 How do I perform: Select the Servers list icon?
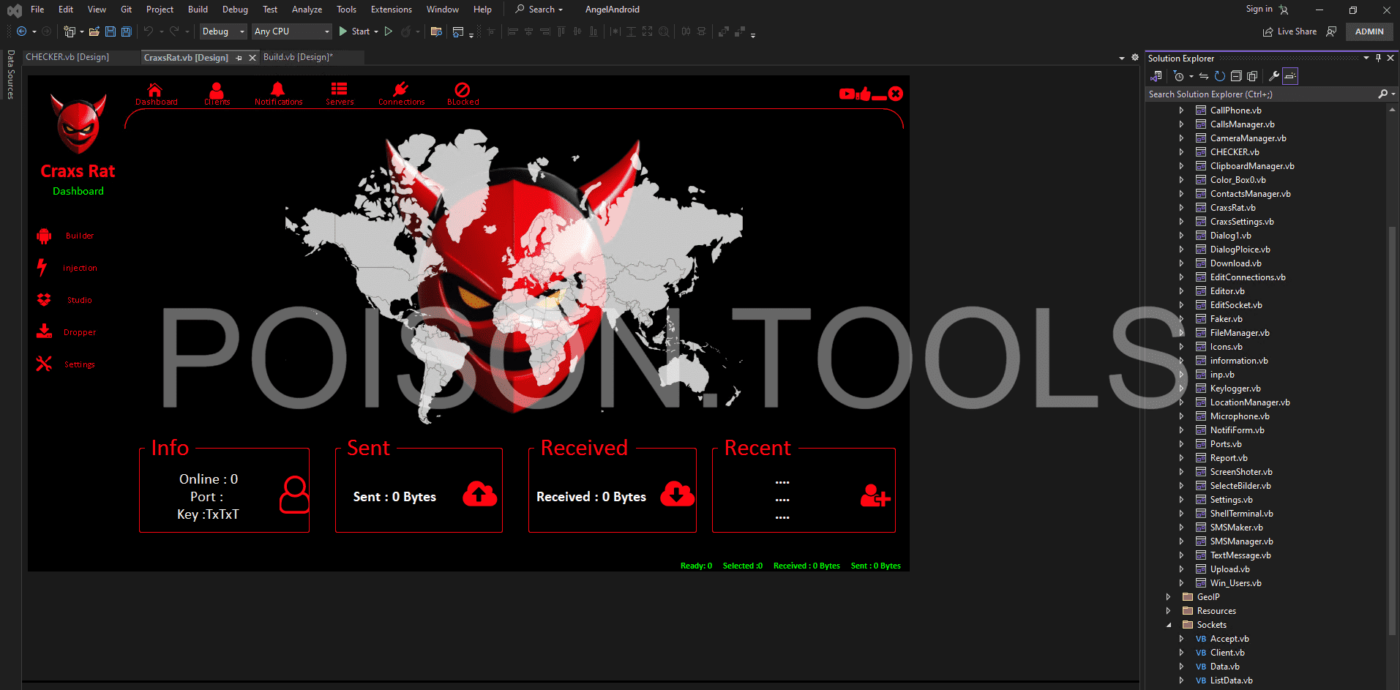(x=339, y=89)
